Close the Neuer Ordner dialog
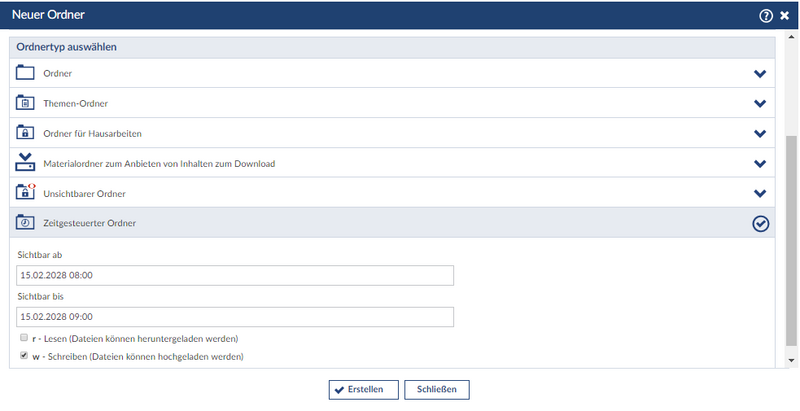 point(785,15)
